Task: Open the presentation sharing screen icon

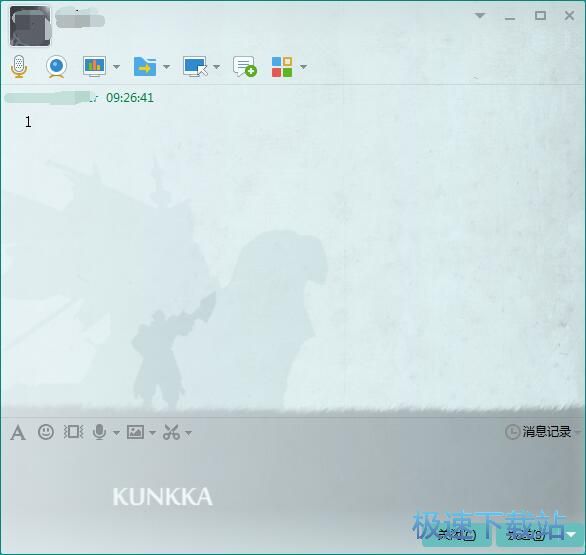Action: [94, 67]
